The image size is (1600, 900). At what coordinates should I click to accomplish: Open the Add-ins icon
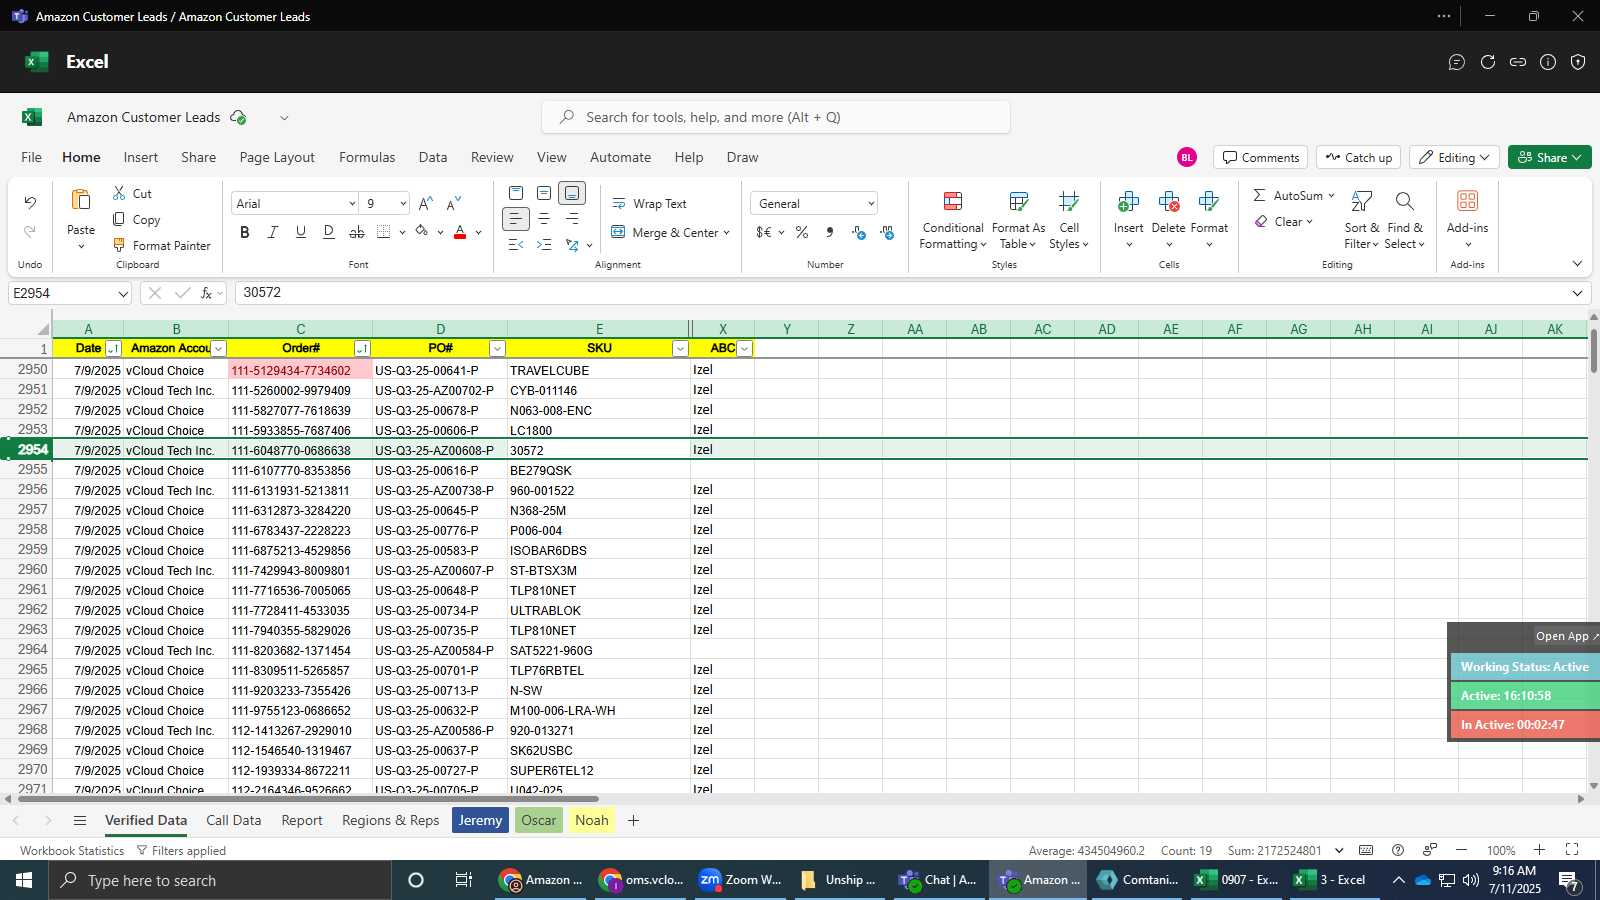point(1467,201)
